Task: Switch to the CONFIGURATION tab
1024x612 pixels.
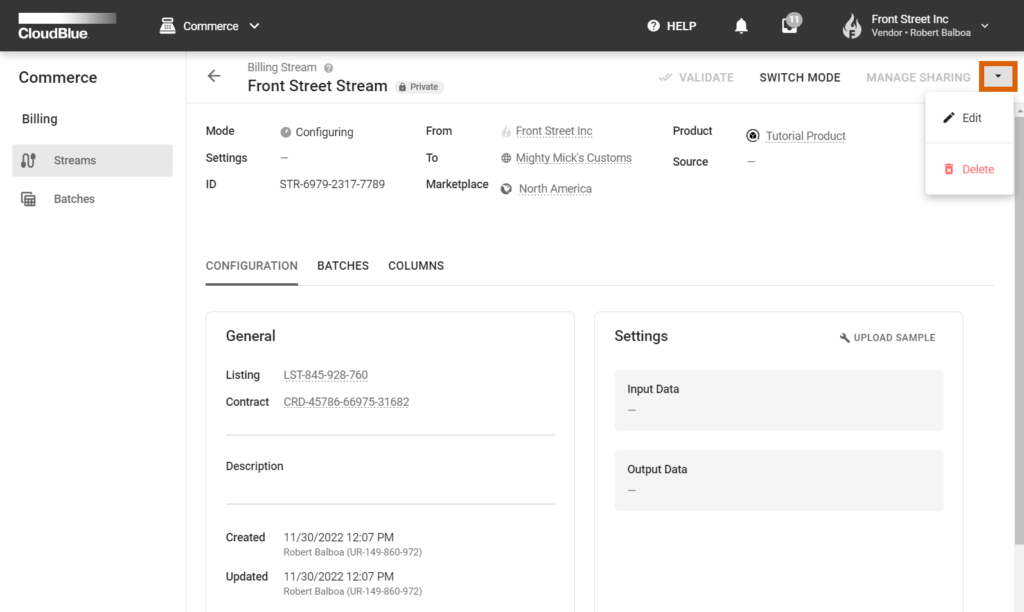Action: 251,266
